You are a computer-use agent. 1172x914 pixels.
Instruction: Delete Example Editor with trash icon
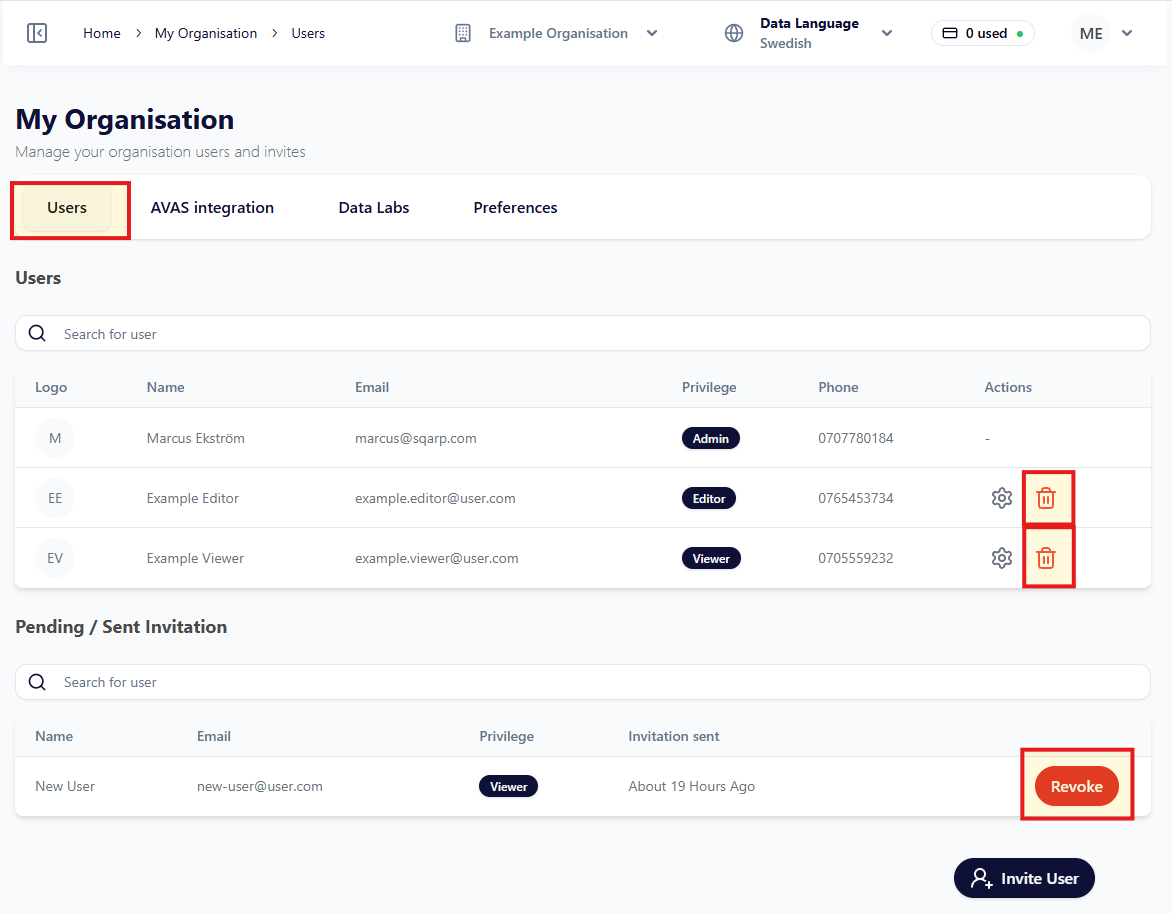click(1046, 498)
